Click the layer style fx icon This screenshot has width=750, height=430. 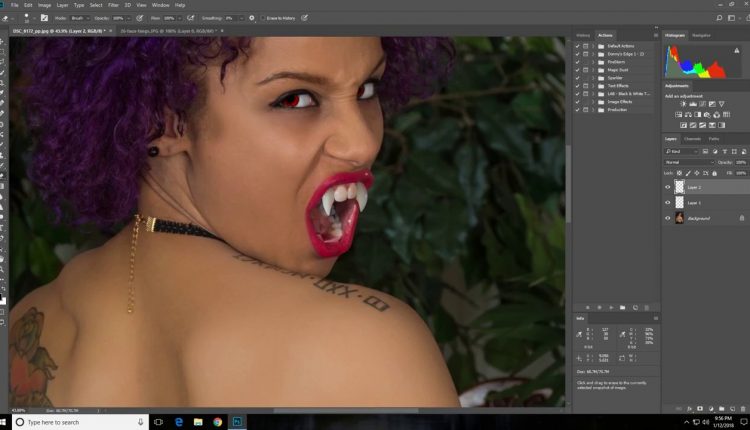pyautogui.click(x=689, y=409)
